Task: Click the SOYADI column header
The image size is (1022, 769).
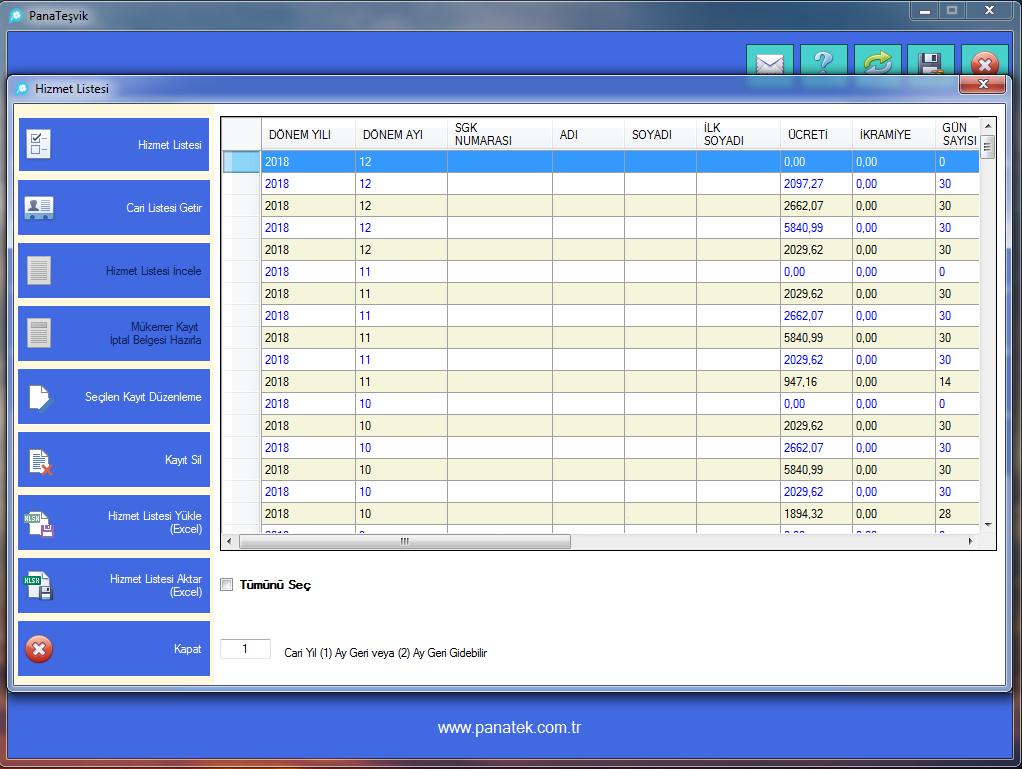Action: (x=660, y=134)
